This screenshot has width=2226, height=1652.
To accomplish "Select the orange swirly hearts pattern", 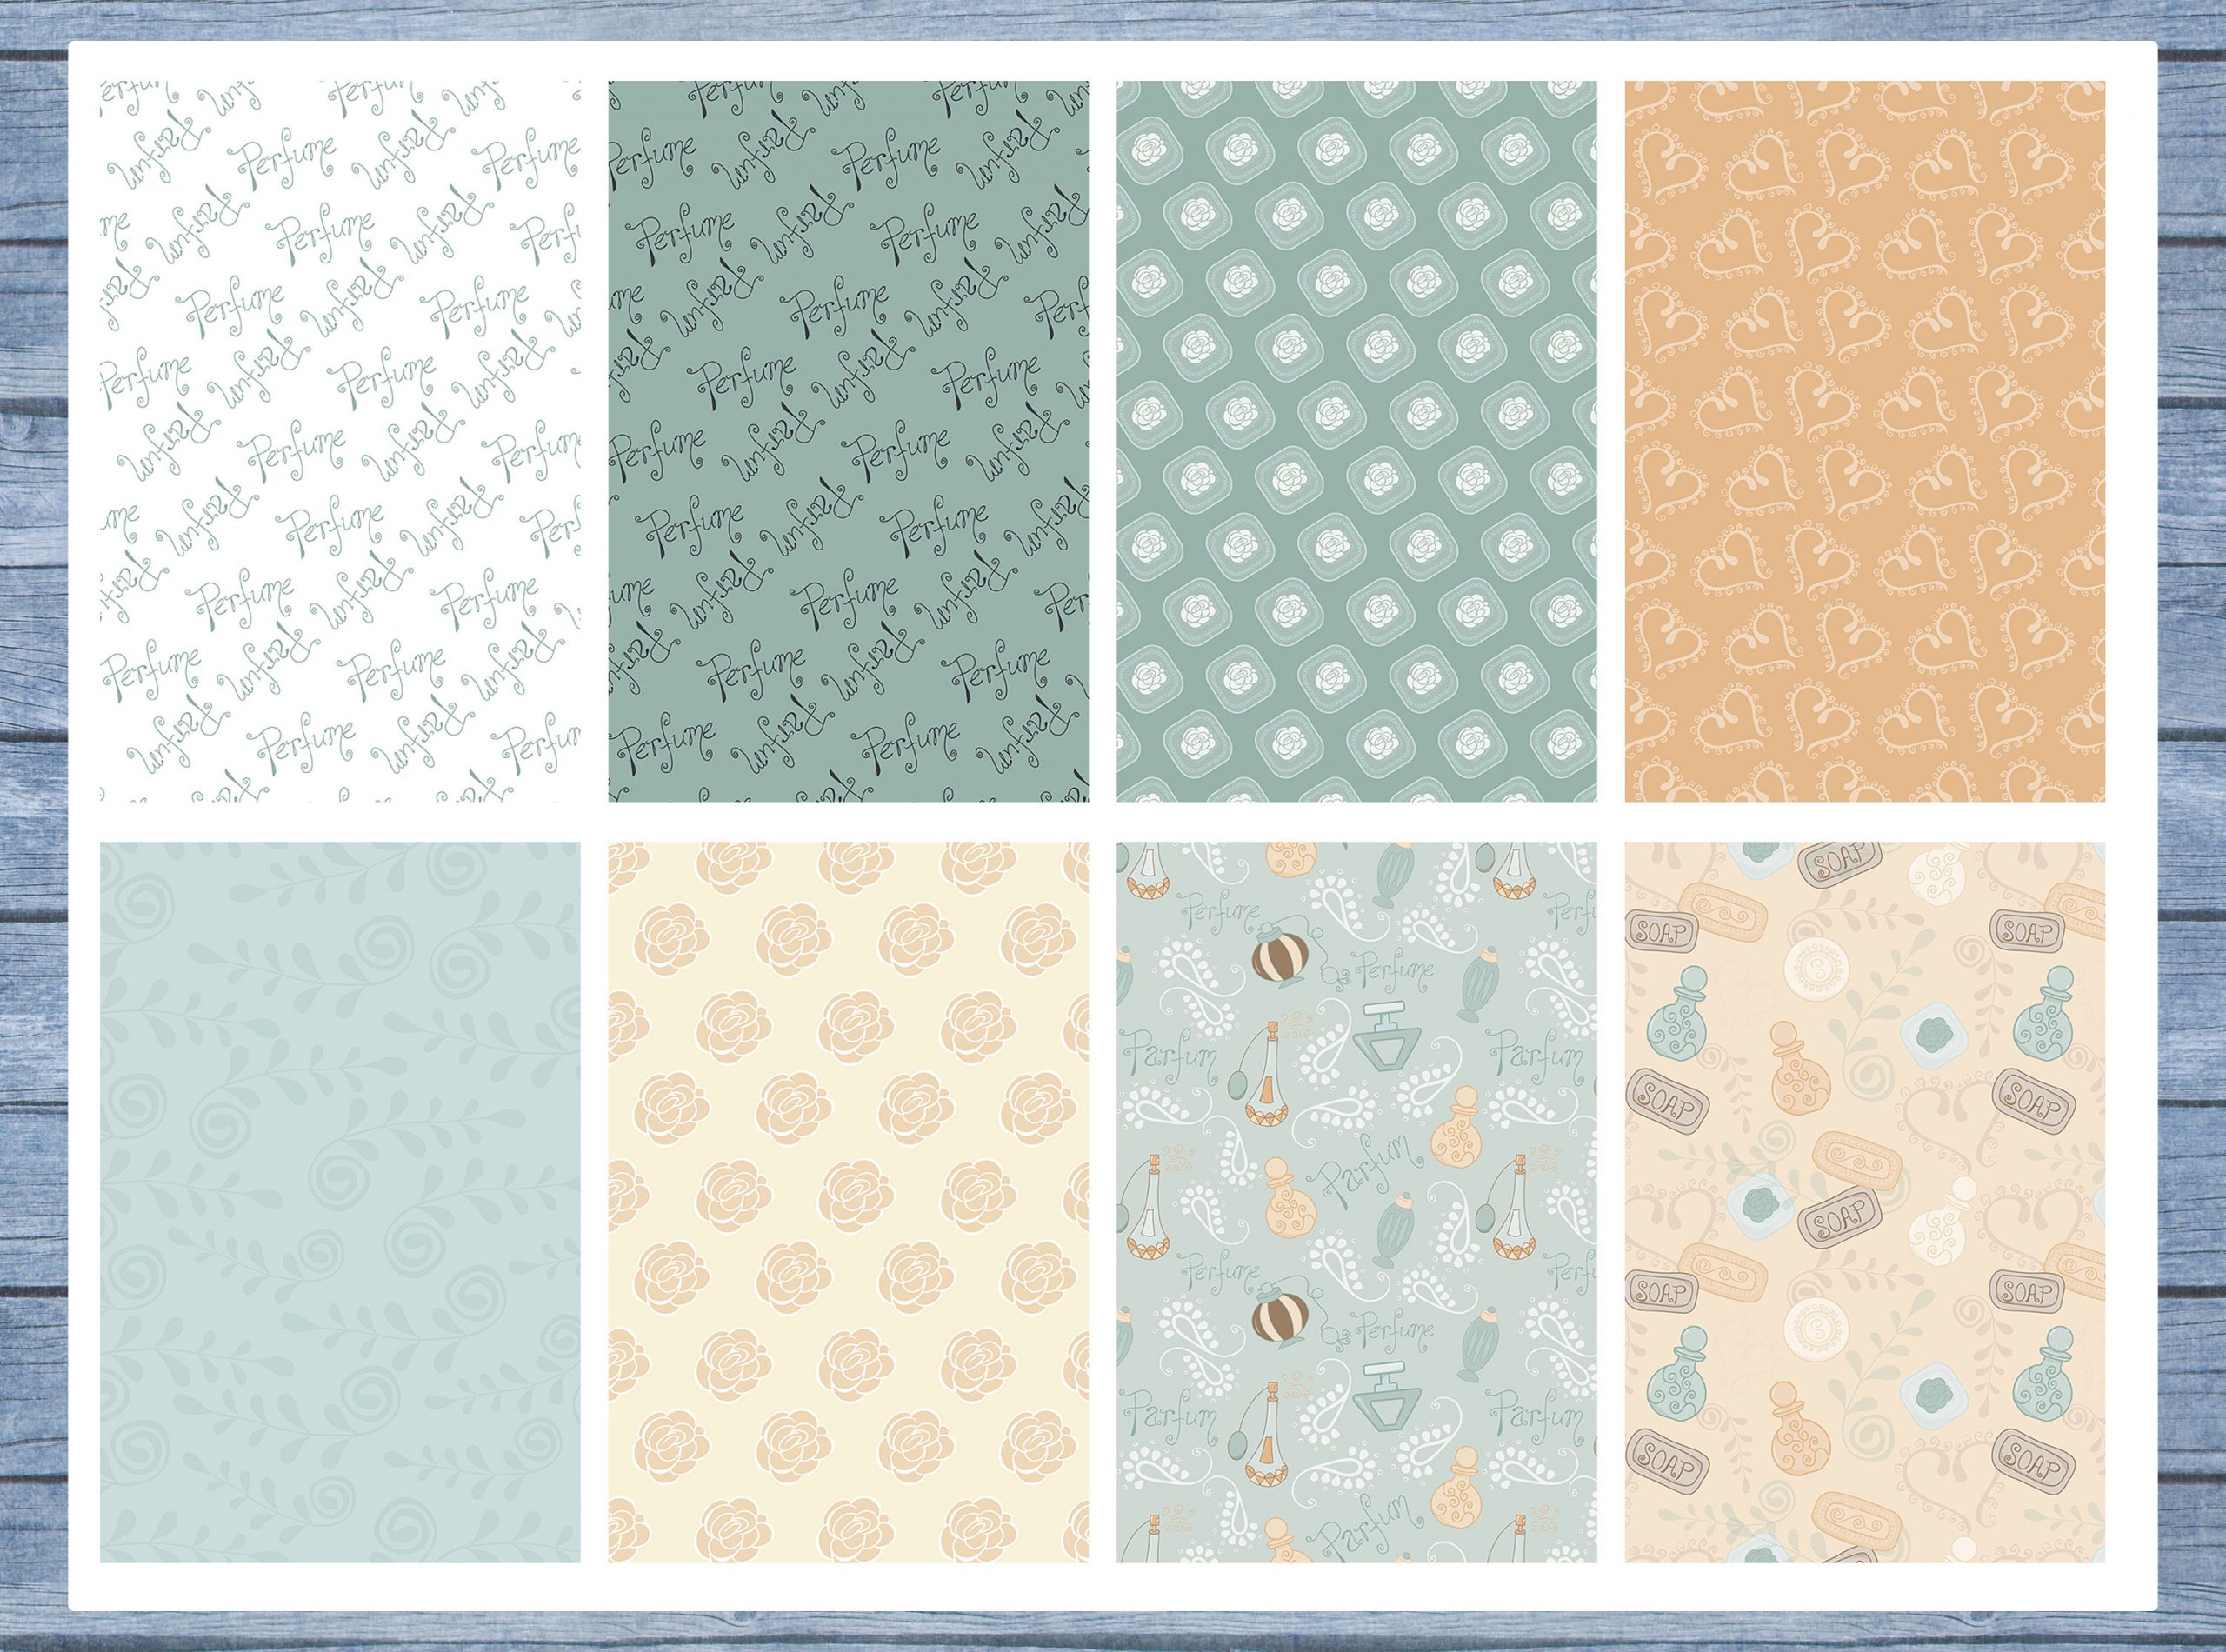I will [1864, 441].
